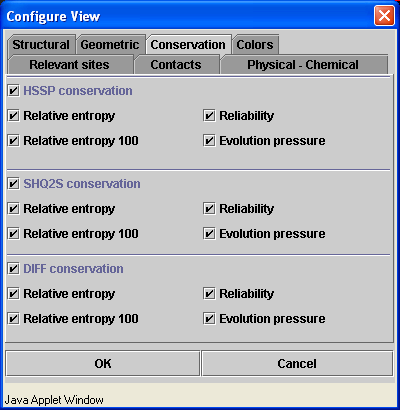Screen dimensions: 400x410
Task: Switch to the Structural tab
Action: pyautogui.click(x=41, y=44)
